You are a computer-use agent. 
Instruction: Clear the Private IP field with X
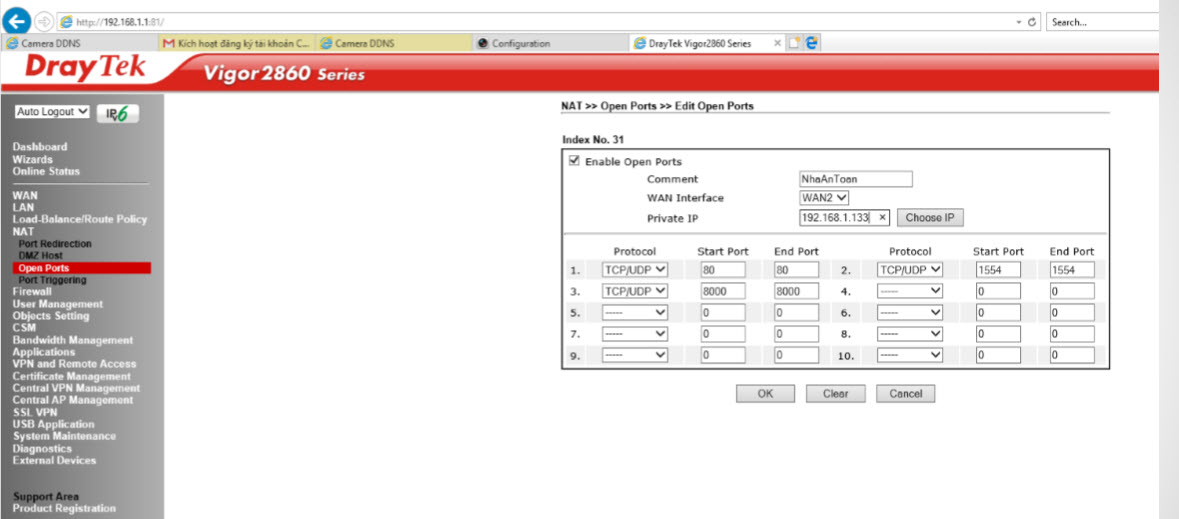tap(882, 217)
